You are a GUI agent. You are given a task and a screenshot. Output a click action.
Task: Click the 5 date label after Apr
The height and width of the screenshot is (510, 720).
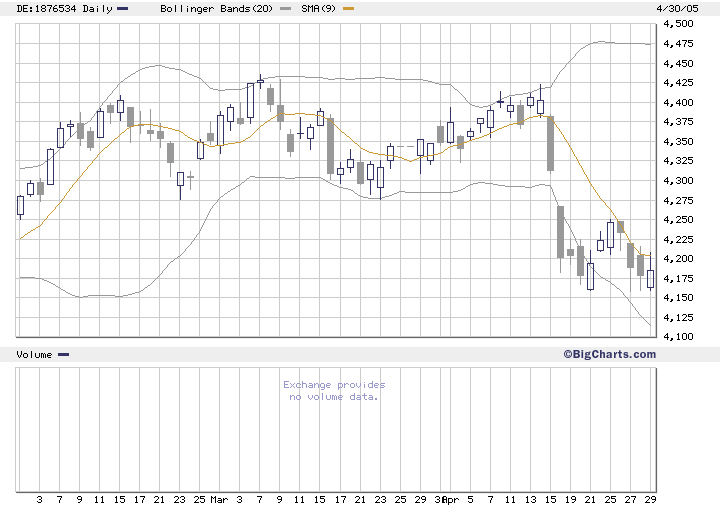[x=470, y=499]
